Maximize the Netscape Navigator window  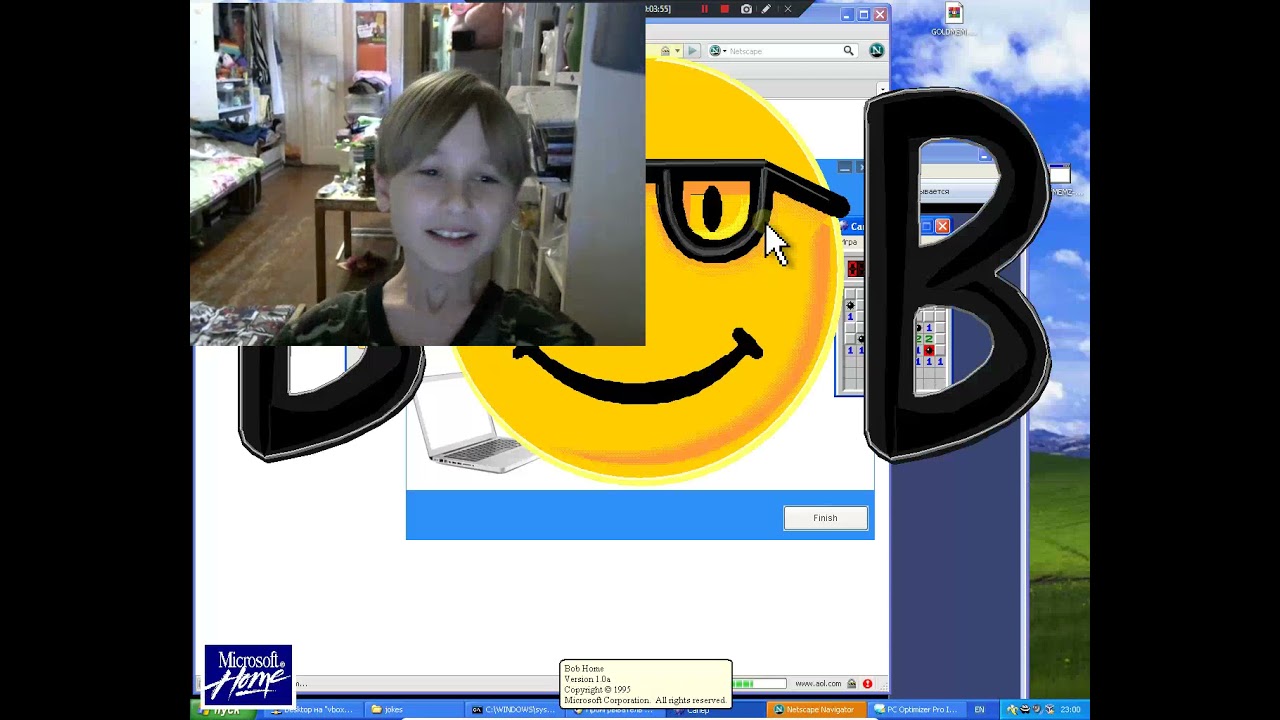coord(864,14)
